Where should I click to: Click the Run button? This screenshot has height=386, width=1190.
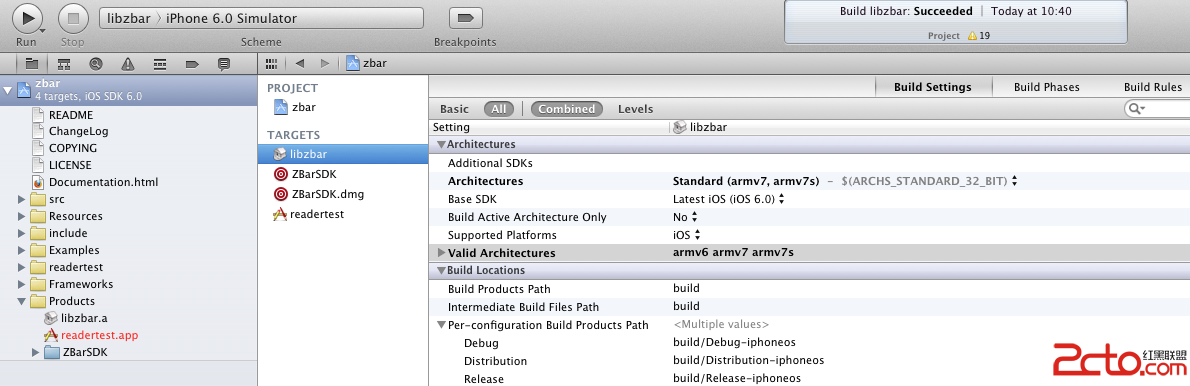(27, 18)
